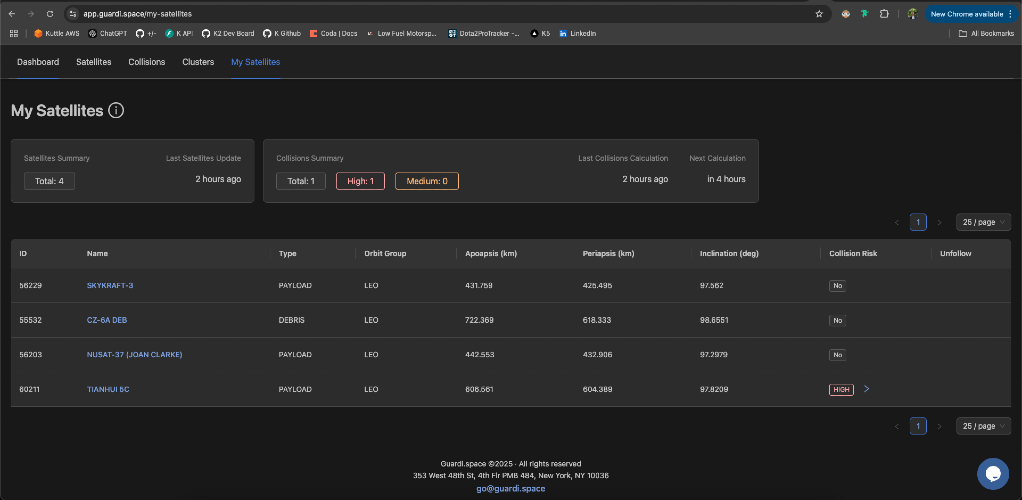This screenshot has width=1022, height=500.
Task: Open the apps grid icon in bookmarks bar
Action: click(x=14, y=33)
